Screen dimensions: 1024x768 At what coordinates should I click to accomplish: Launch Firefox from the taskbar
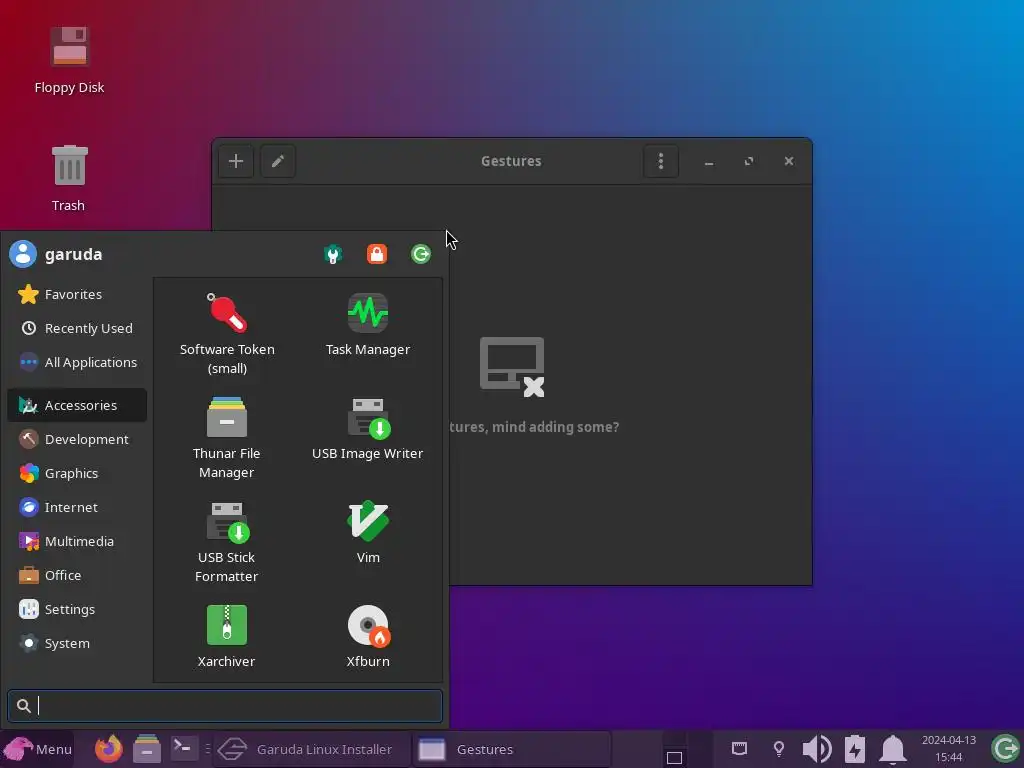coord(108,748)
